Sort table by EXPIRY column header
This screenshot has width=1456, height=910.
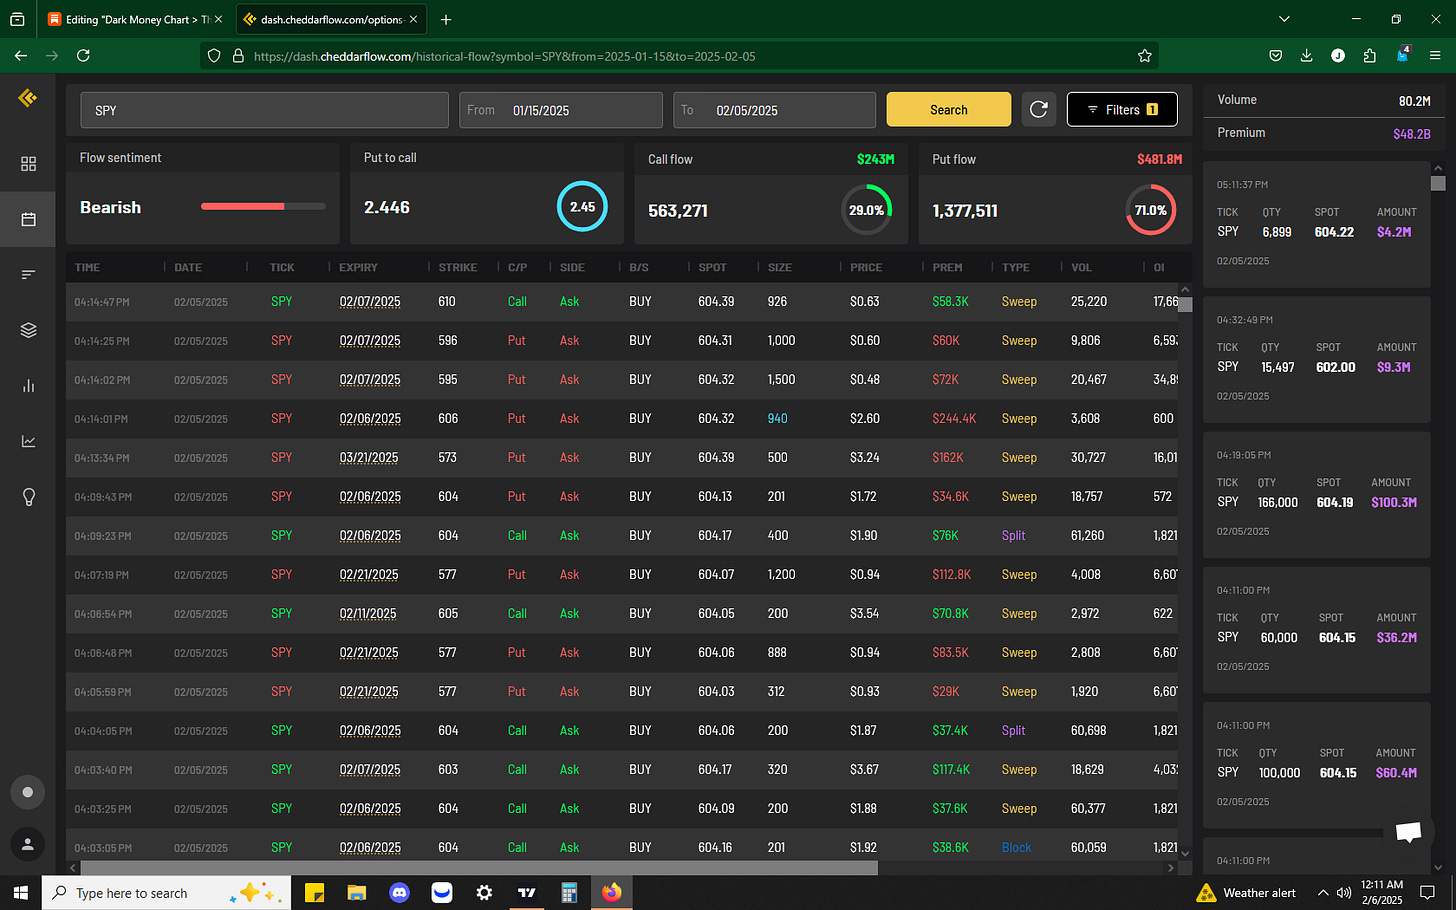tap(358, 267)
